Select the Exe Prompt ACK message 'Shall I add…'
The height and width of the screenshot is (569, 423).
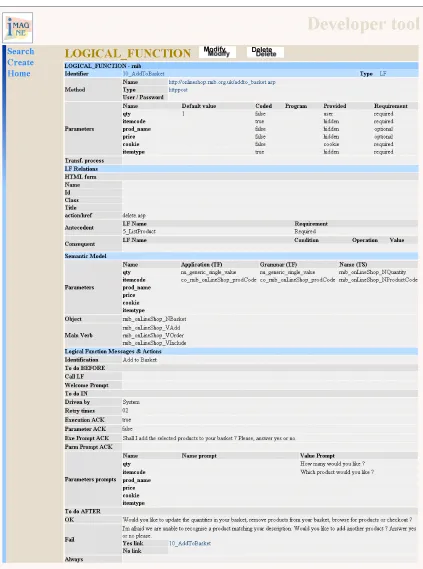tap(209, 438)
